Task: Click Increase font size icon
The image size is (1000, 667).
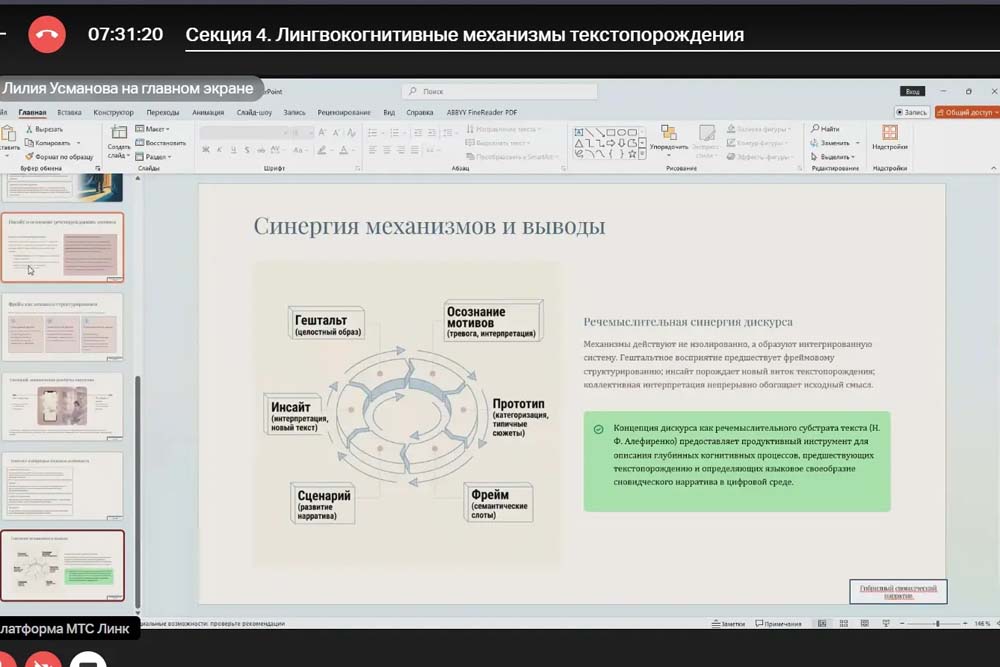Action: tap(322, 133)
